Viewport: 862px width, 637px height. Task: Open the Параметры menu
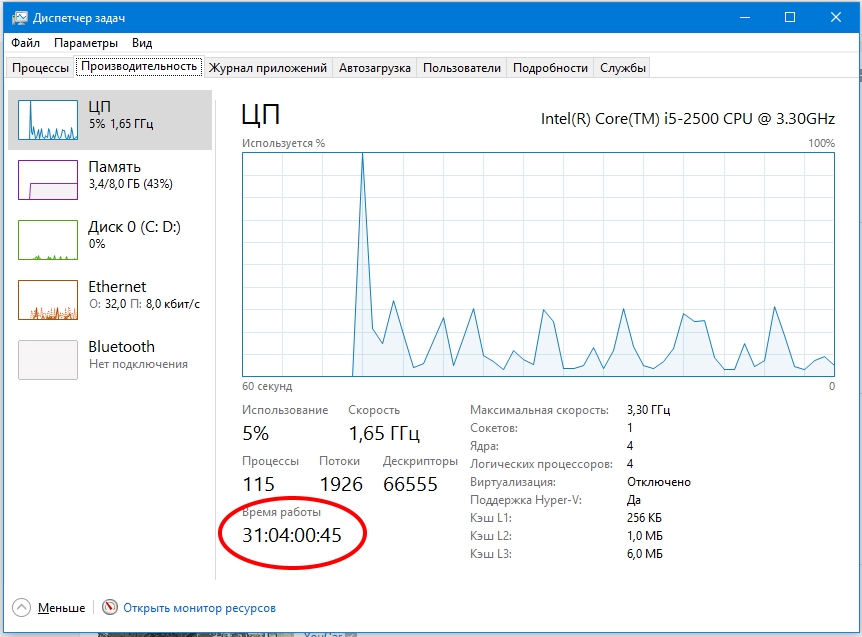(x=86, y=43)
